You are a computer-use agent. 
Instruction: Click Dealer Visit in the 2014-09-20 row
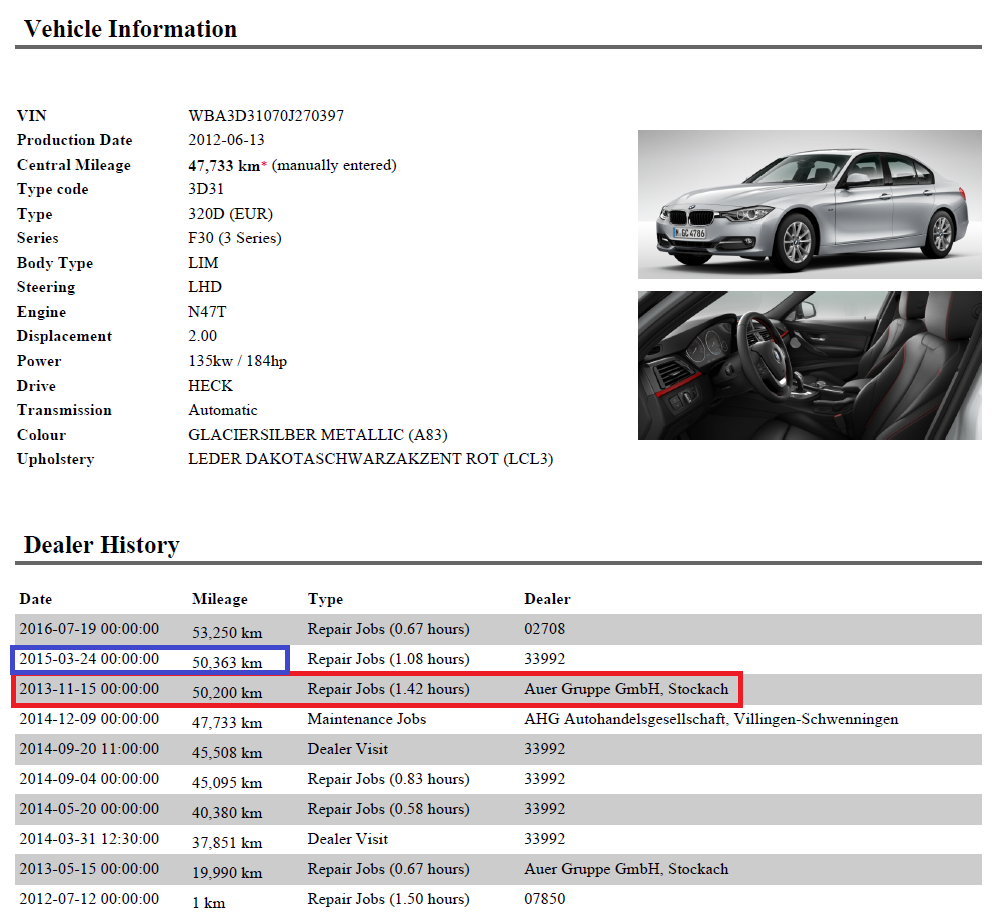pos(348,749)
